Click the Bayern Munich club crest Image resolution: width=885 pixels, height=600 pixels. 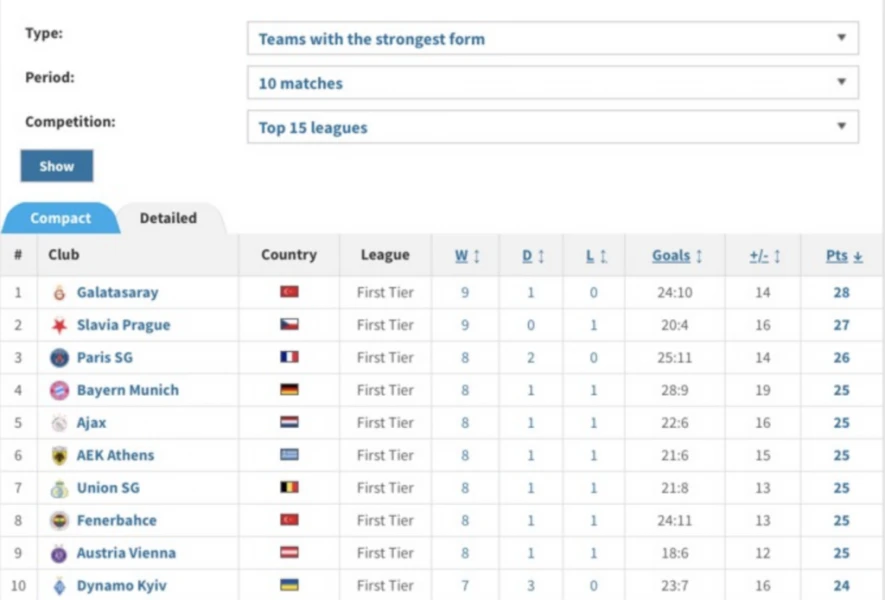pos(59,390)
